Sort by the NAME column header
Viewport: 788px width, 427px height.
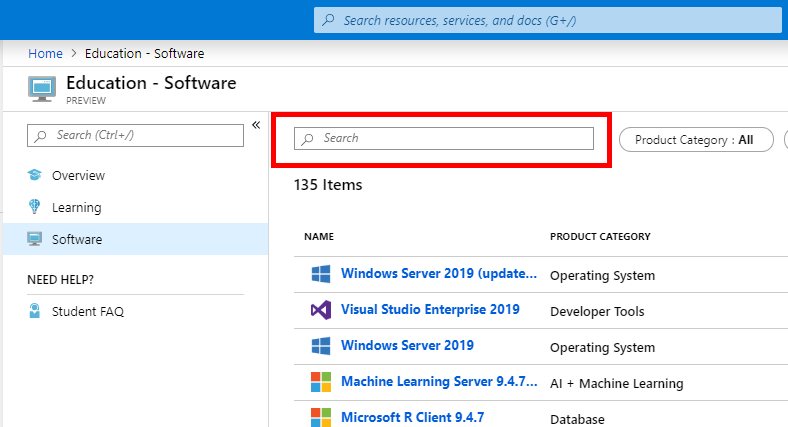[x=319, y=237]
